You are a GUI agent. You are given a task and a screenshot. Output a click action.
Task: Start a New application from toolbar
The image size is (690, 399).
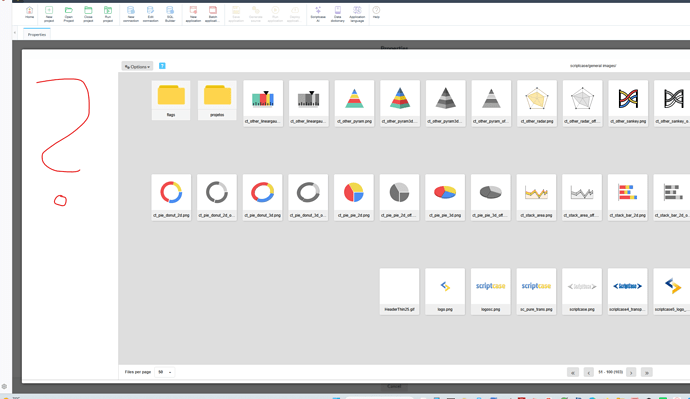193,14
